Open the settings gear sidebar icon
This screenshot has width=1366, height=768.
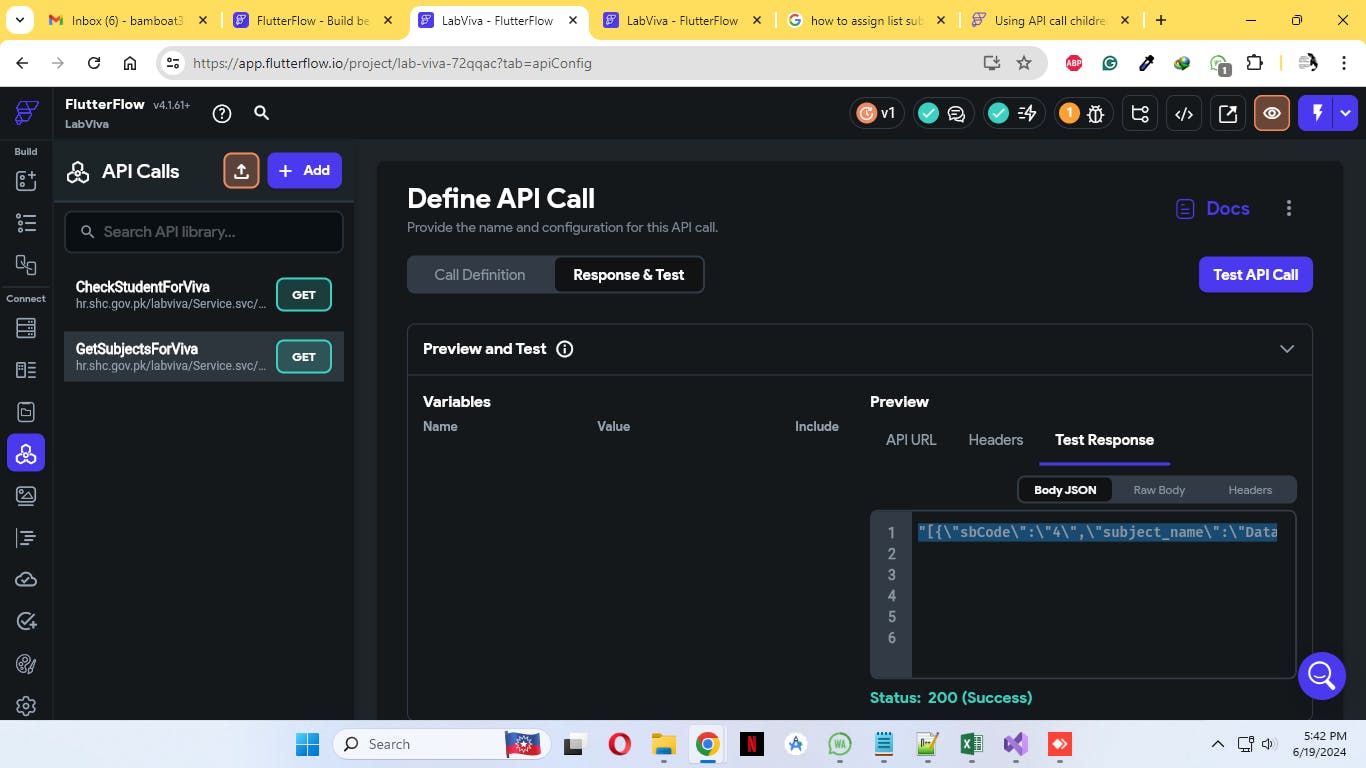click(26, 706)
